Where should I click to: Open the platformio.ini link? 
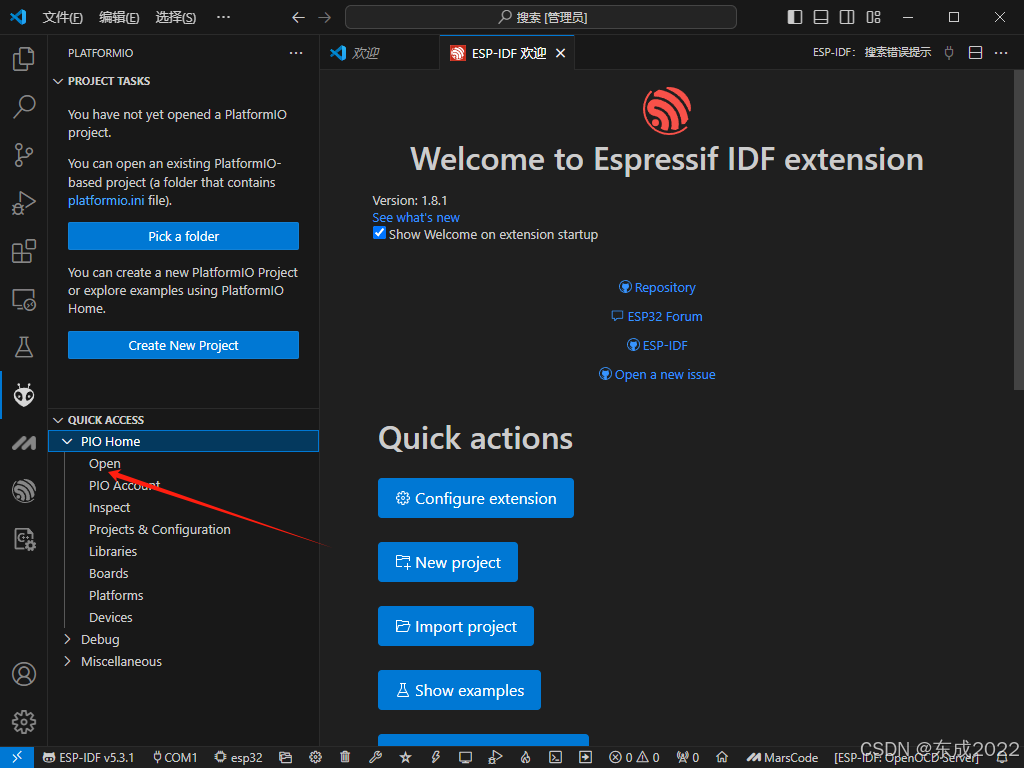point(106,200)
